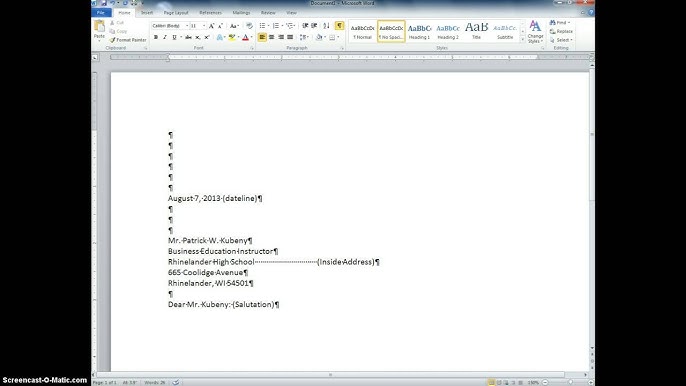686x386 pixels.
Task: Click the Sort icon
Action: (326, 26)
